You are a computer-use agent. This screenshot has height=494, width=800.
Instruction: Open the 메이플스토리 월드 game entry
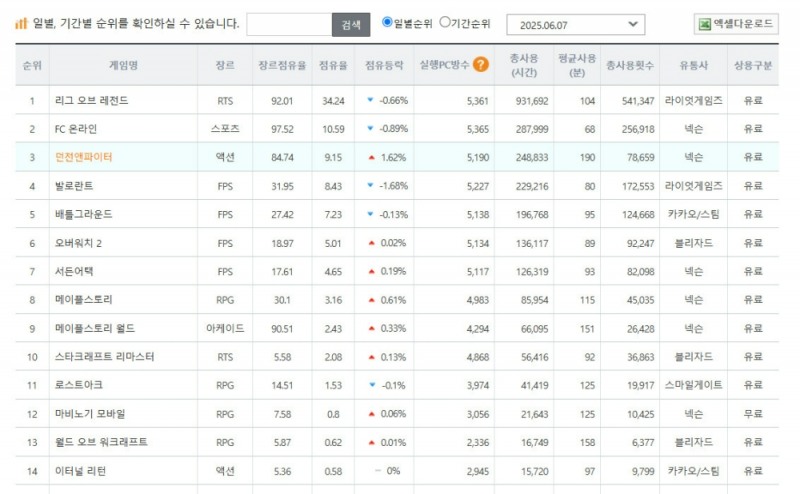95,328
